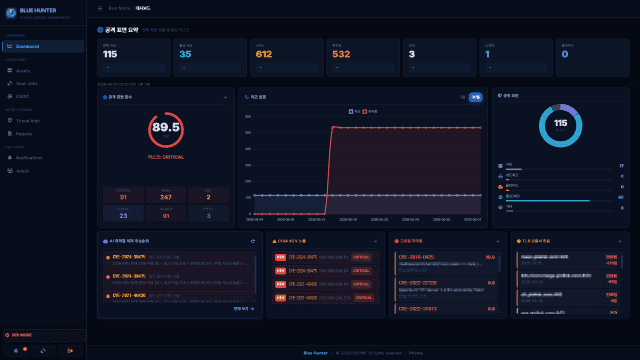Open the card showing value 3
Screen dimensions: 640x360
pos(440,58)
